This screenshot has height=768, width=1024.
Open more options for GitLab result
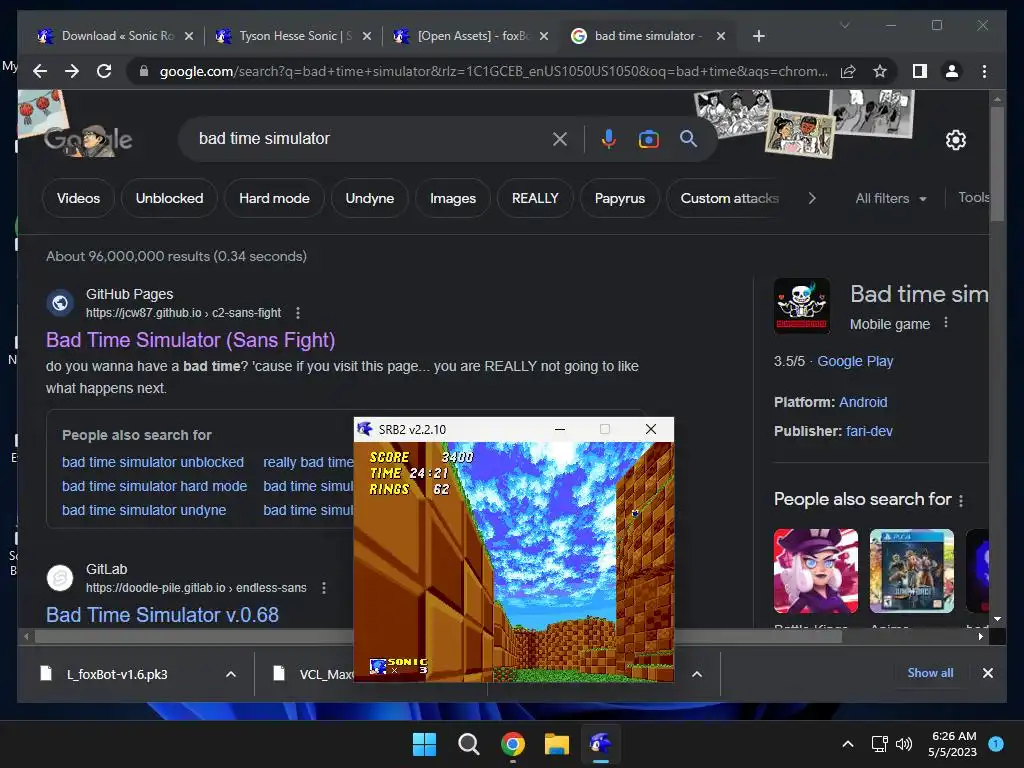point(324,588)
